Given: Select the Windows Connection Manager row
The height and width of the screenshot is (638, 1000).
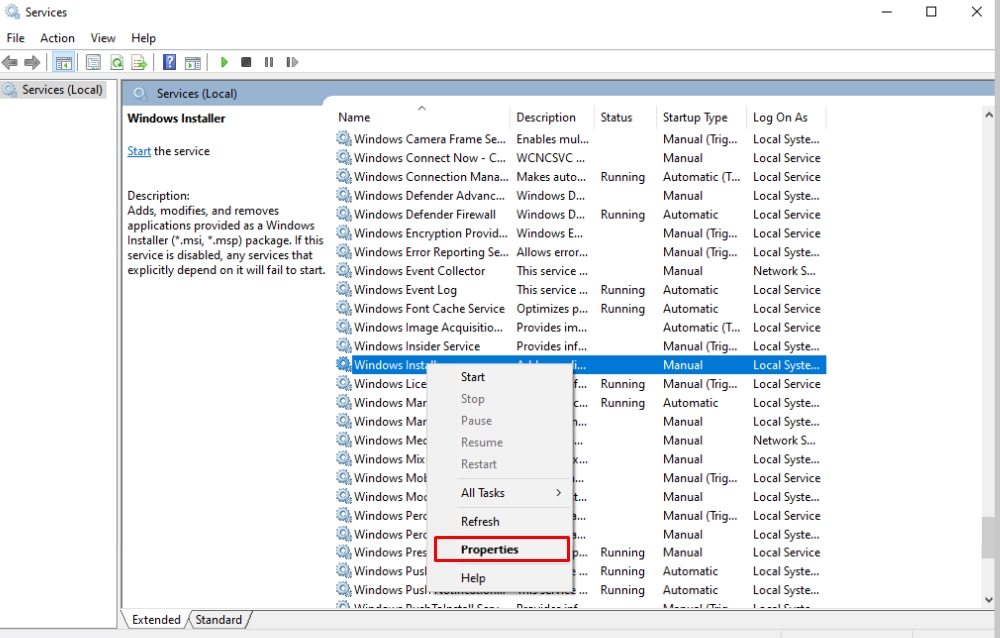Looking at the screenshot, I should click(x=580, y=176).
